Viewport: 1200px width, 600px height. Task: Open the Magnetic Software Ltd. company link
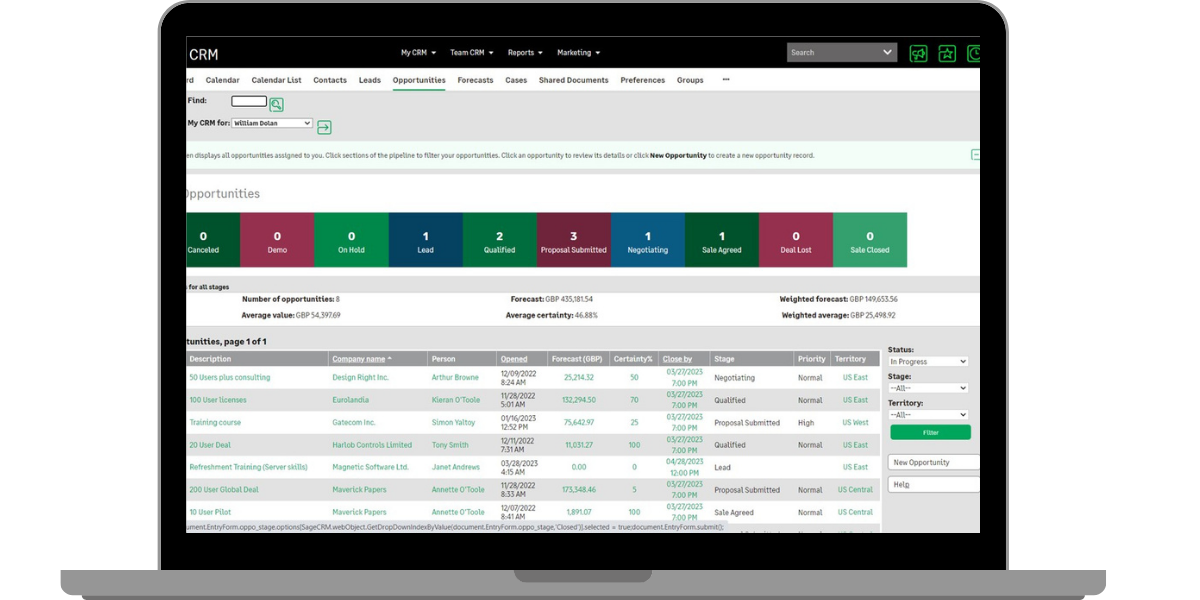tap(371, 467)
